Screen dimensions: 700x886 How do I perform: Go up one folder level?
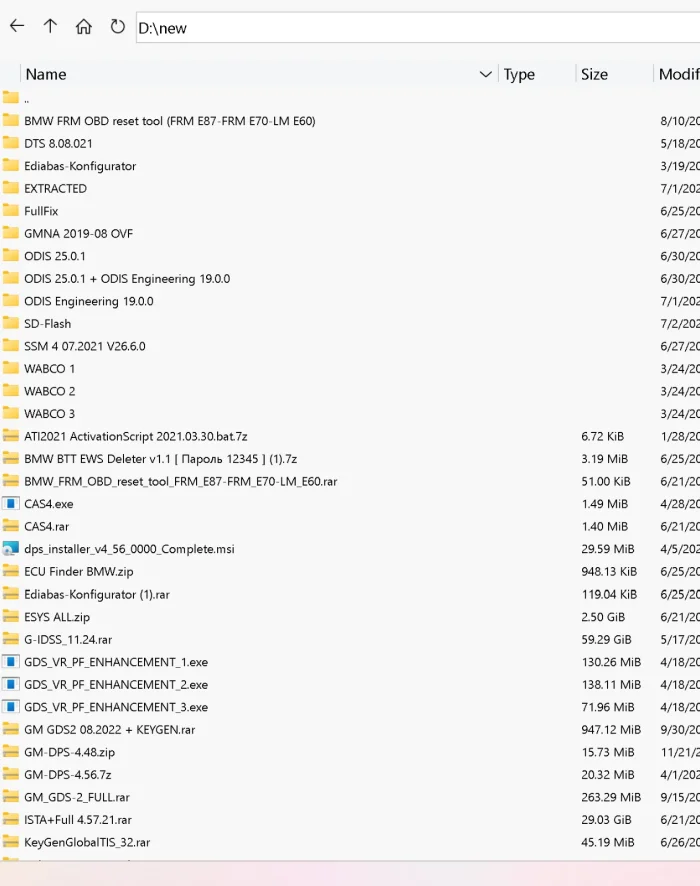(50, 26)
